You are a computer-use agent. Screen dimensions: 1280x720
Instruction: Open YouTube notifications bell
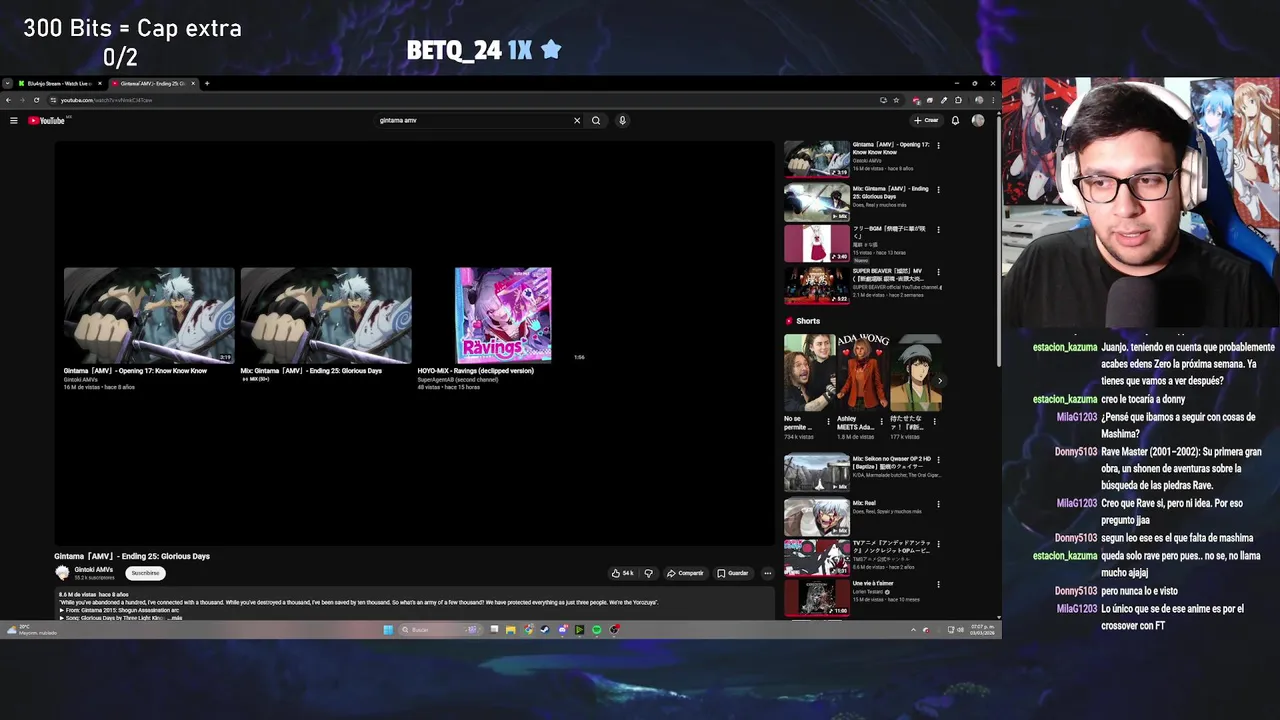(955, 120)
